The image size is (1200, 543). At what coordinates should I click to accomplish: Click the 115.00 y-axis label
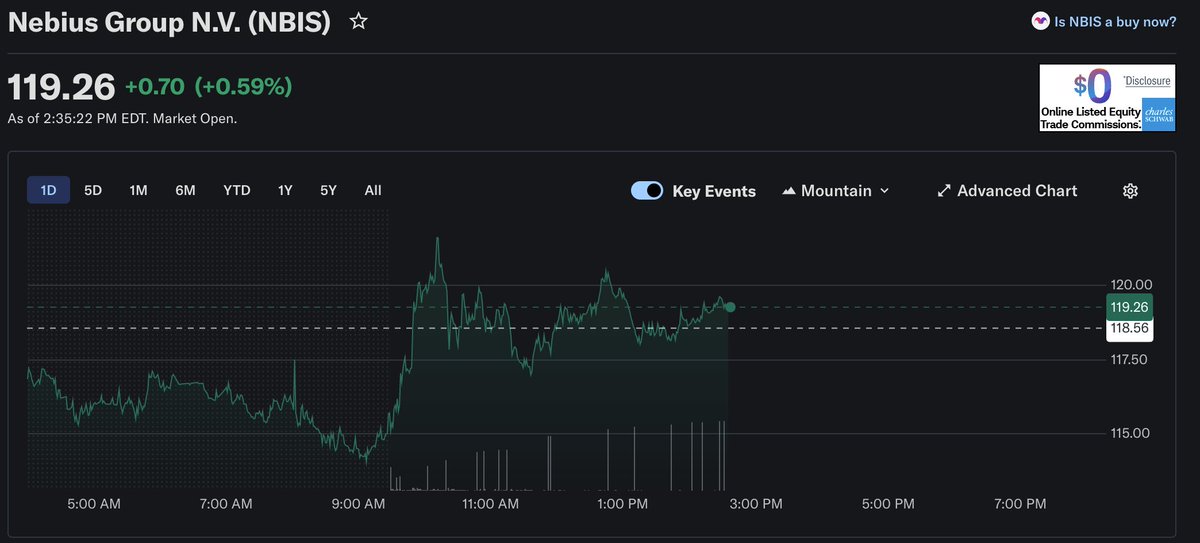pyautogui.click(x=1131, y=433)
